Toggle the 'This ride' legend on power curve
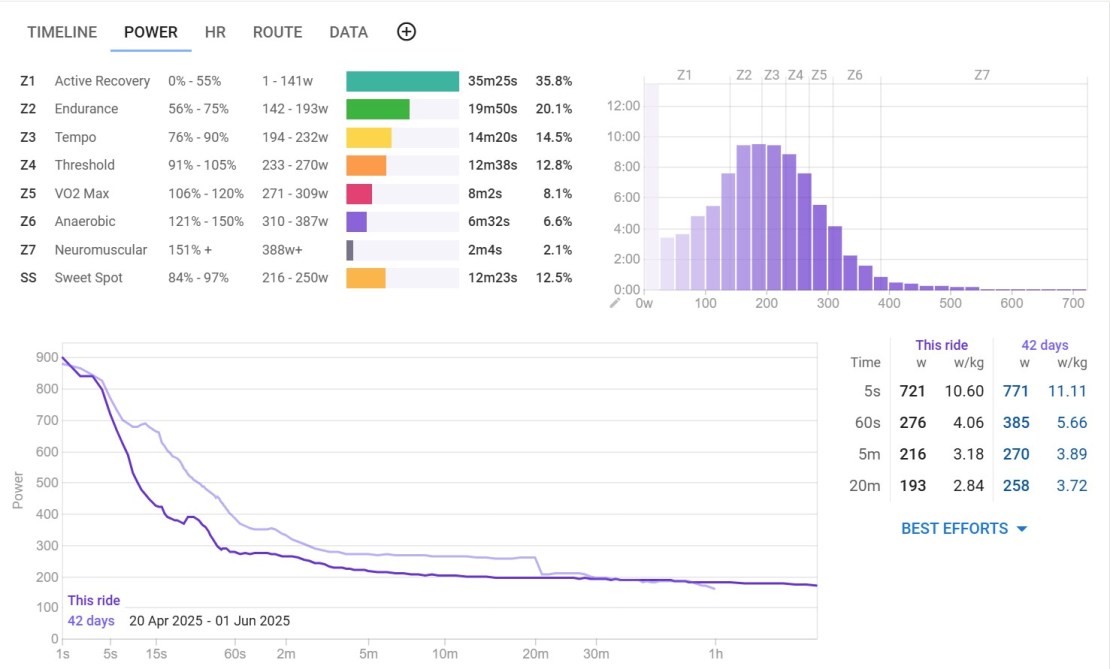The image size is (1110, 669). coord(94,601)
